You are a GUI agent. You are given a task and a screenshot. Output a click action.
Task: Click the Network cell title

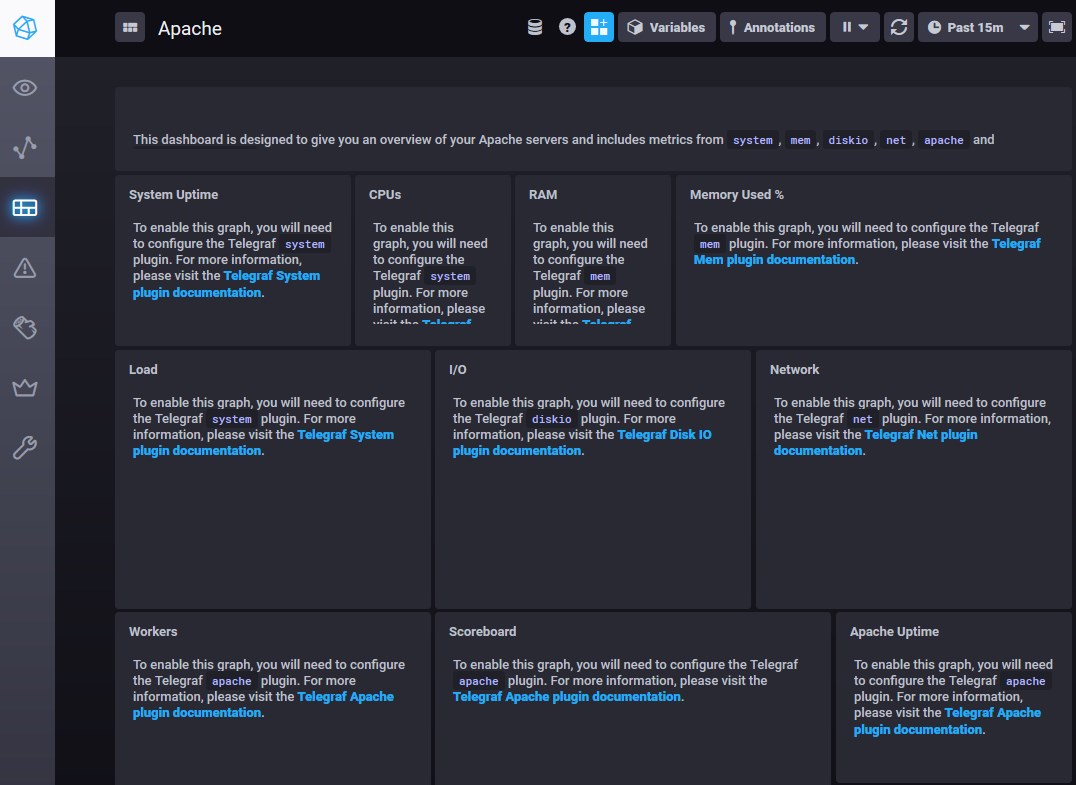pyautogui.click(x=795, y=370)
